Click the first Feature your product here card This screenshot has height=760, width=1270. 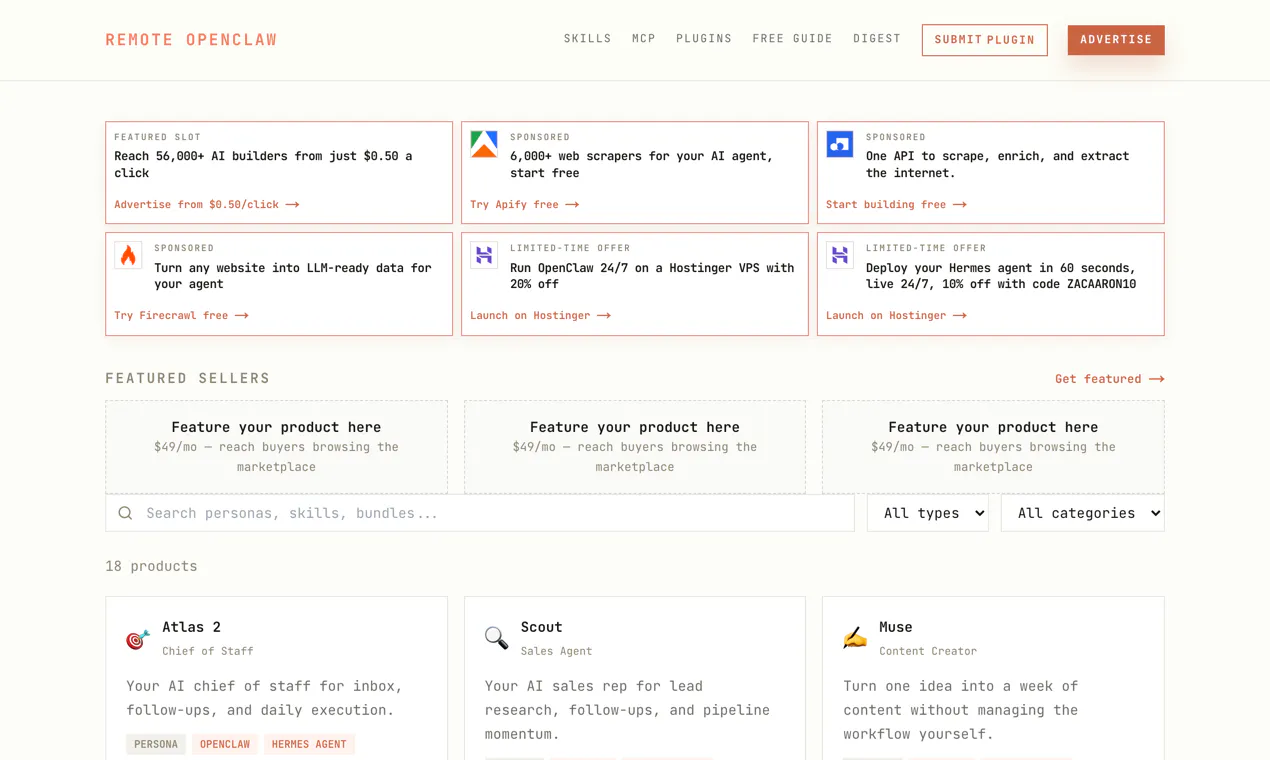pyautogui.click(x=276, y=447)
